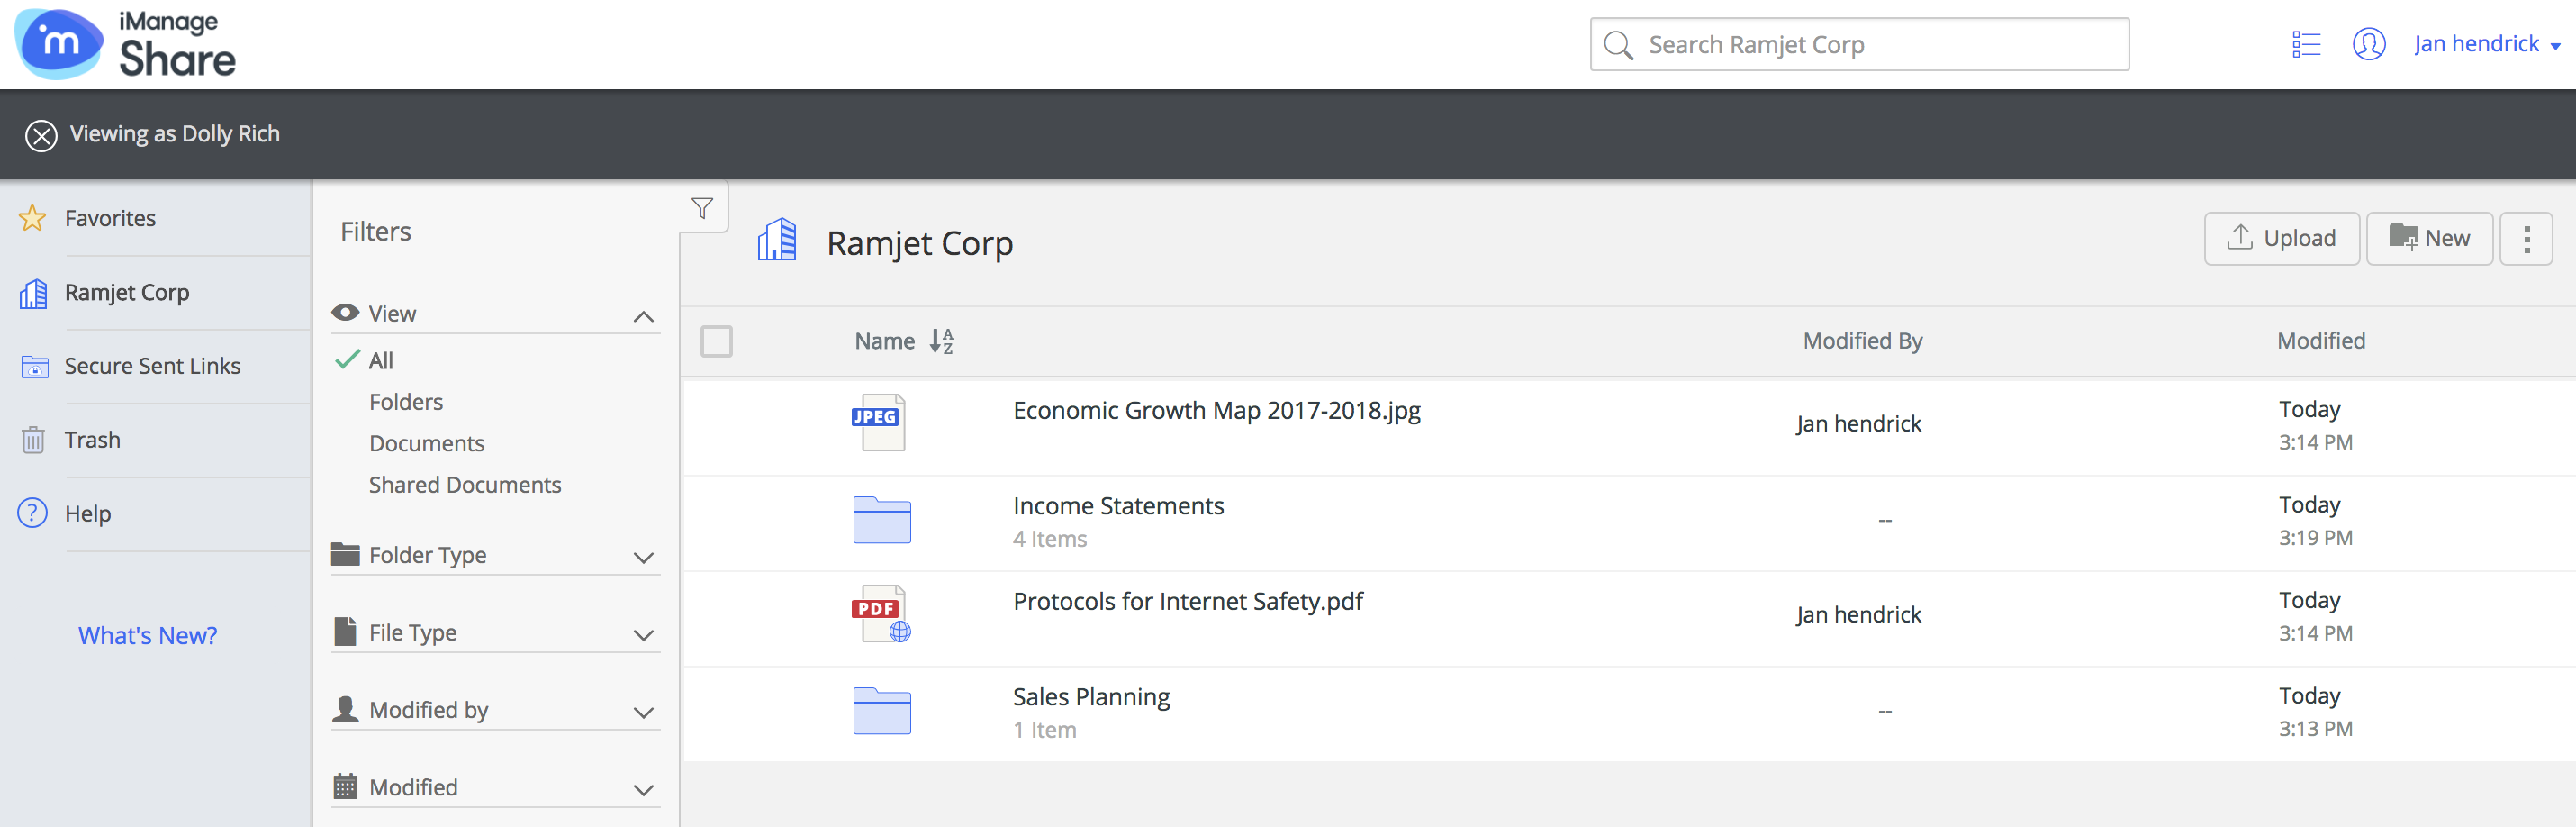
Task: Select the Folders view filter
Action: tap(405, 402)
